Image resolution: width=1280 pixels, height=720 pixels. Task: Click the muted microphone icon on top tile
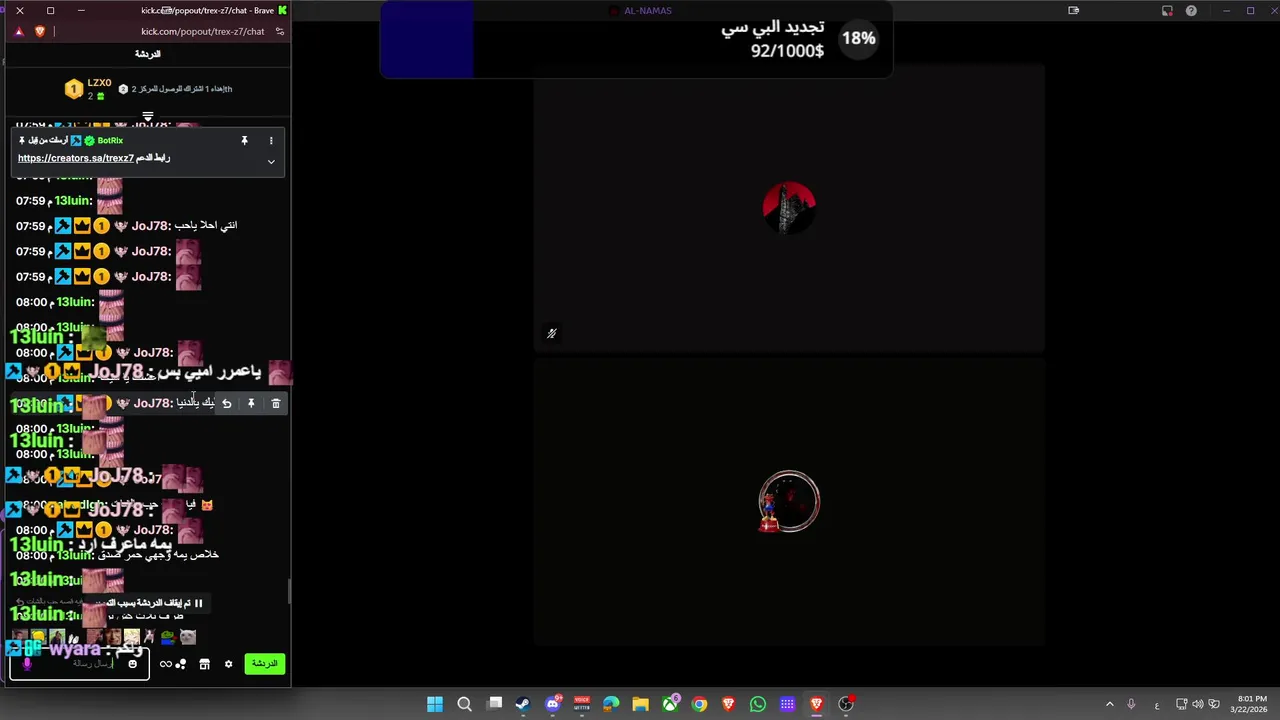(552, 334)
